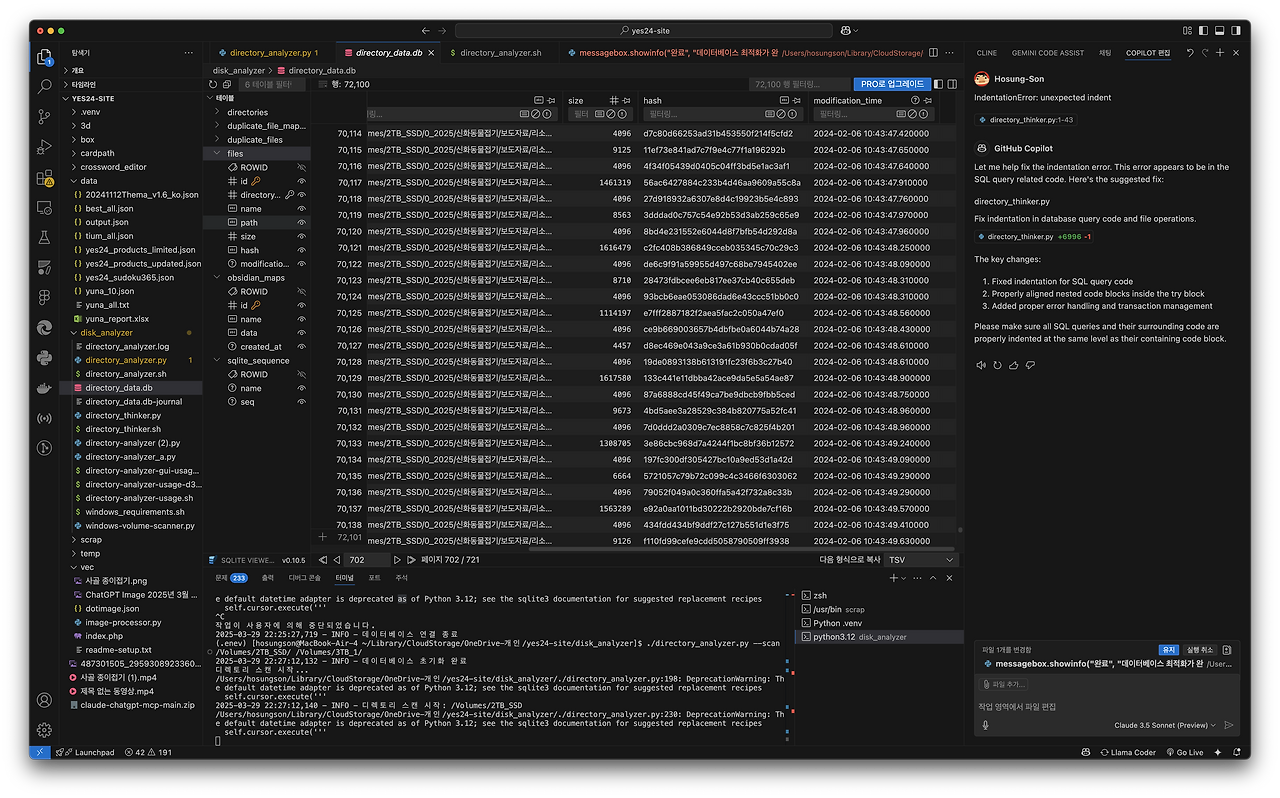Image resolution: width=1280 pixels, height=798 pixels.
Task: Open the Docker view in activity bar
Action: [44, 388]
